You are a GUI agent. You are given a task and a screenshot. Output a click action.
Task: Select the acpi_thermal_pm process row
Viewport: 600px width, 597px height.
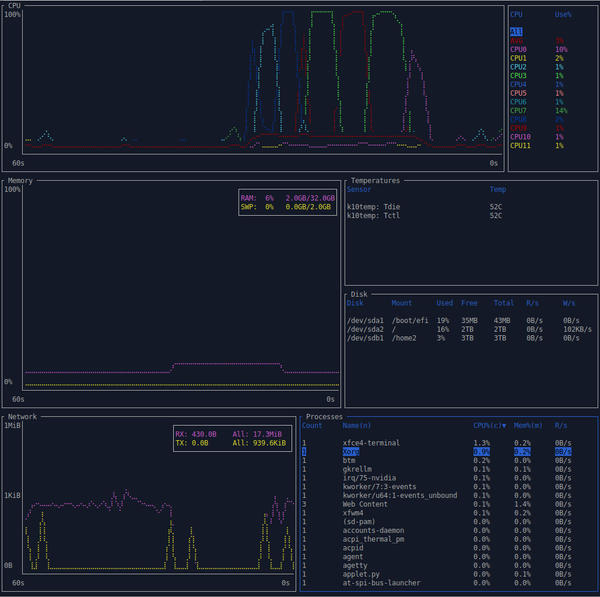437,539
